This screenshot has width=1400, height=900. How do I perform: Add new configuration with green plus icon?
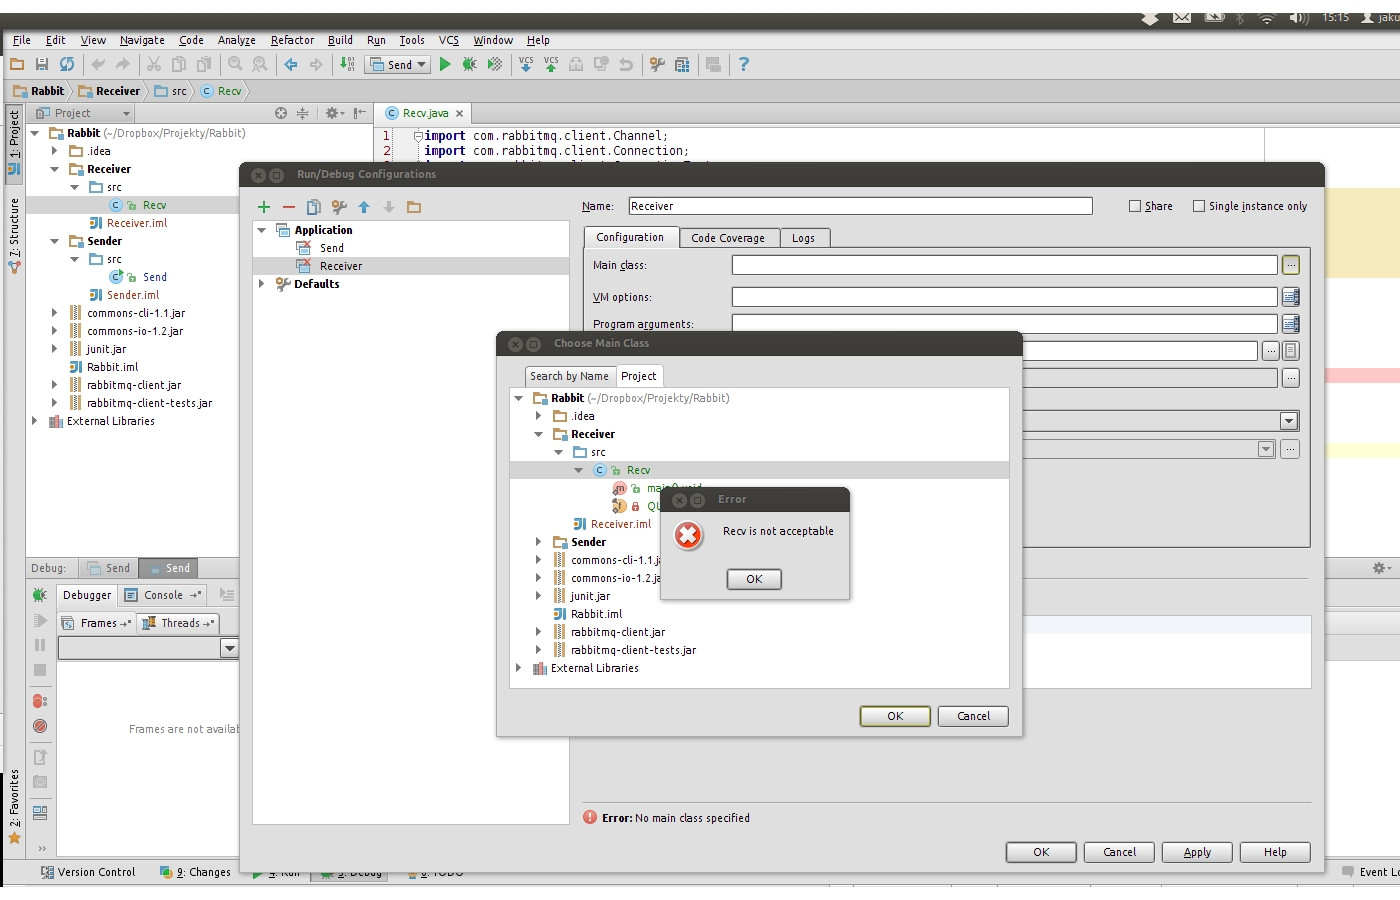click(x=264, y=207)
